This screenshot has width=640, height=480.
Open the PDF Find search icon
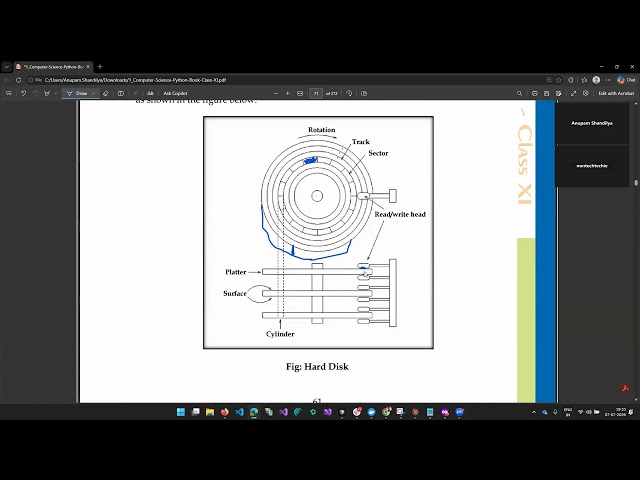[x=519, y=93]
